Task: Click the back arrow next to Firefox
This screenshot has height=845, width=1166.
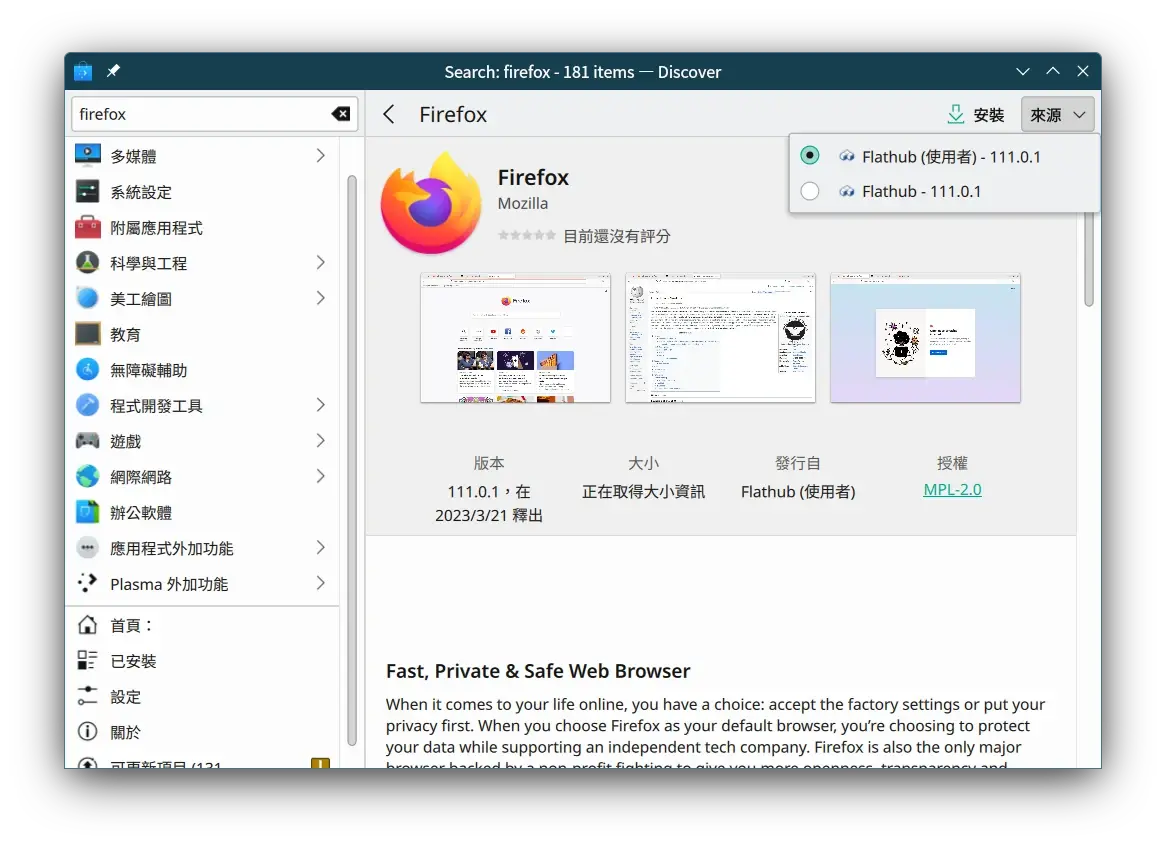Action: coord(389,114)
